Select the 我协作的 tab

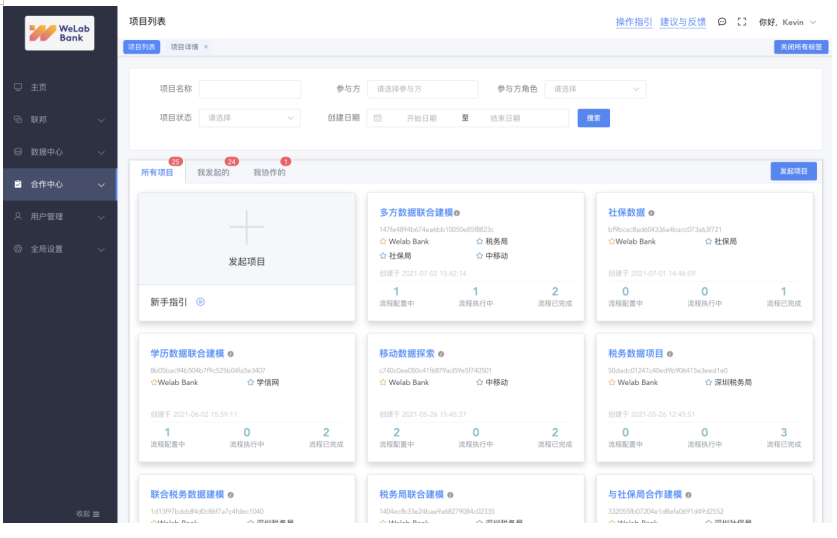coord(269,172)
